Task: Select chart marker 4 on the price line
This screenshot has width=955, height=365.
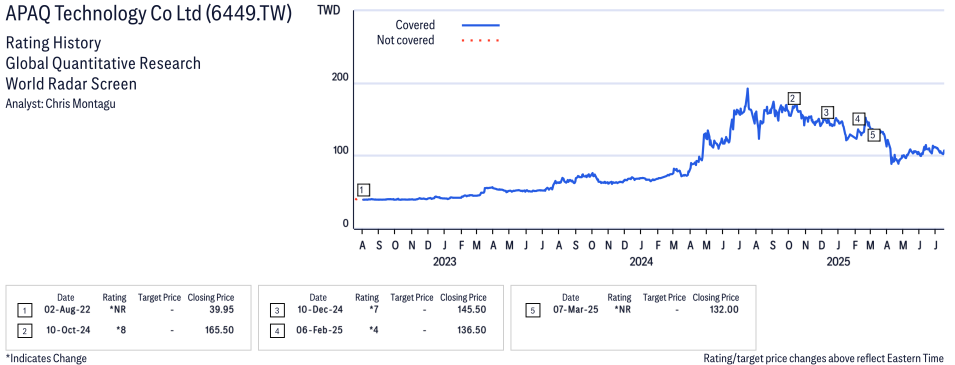Action: tap(858, 119)
